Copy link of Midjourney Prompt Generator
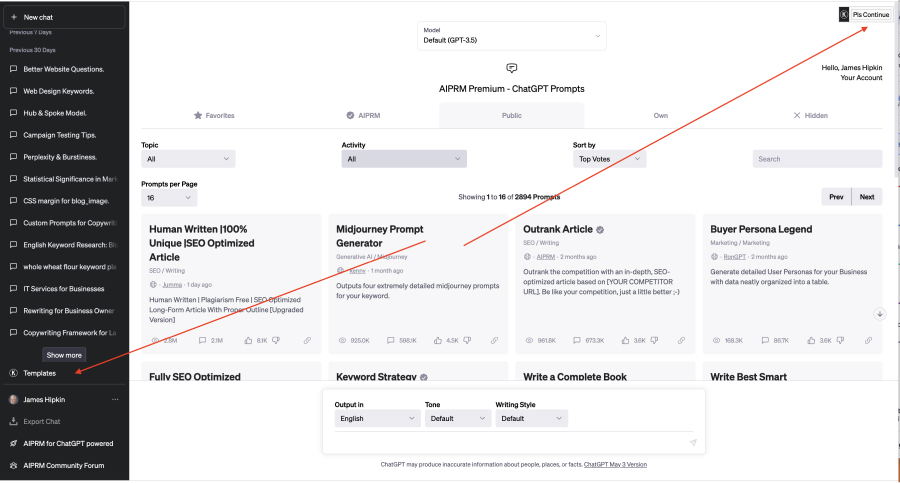 (x=494, y=341)
